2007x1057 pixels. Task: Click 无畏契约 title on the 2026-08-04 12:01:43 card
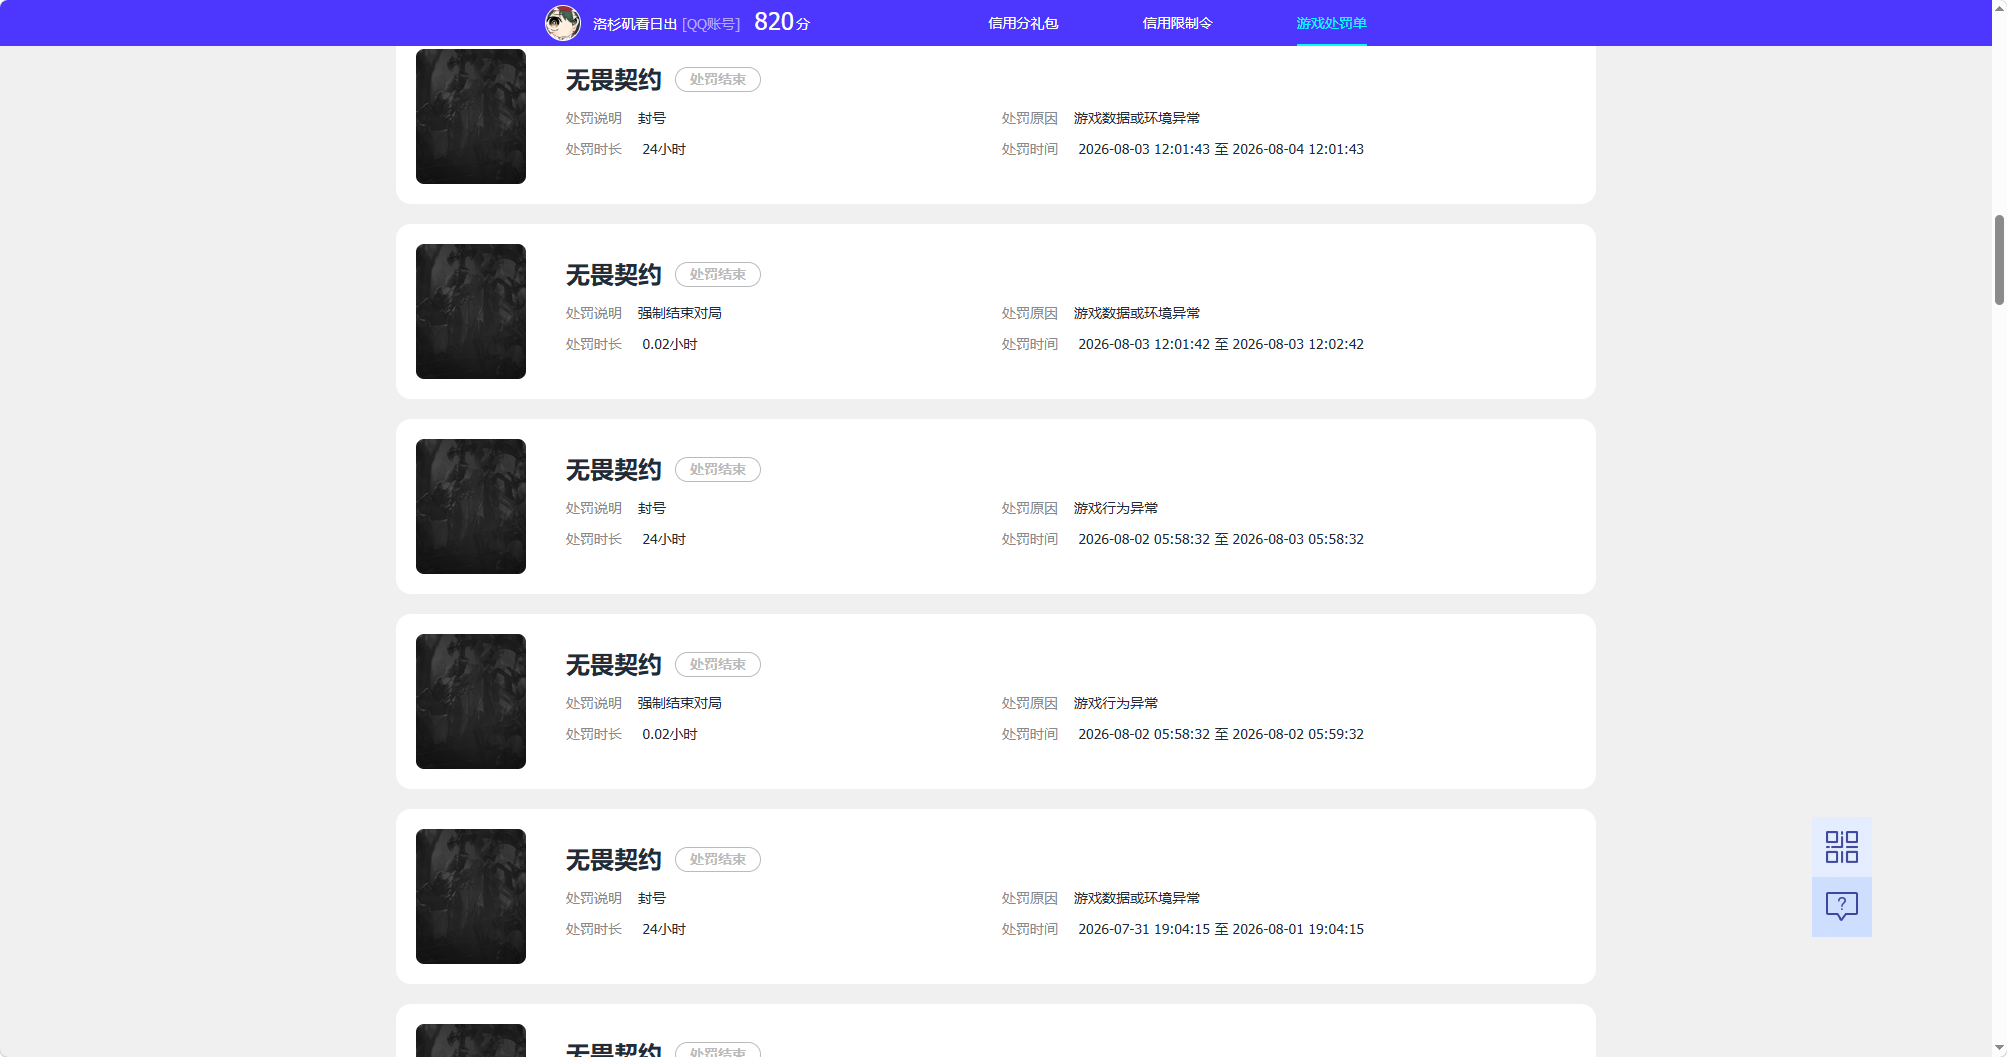click(614, 80)
